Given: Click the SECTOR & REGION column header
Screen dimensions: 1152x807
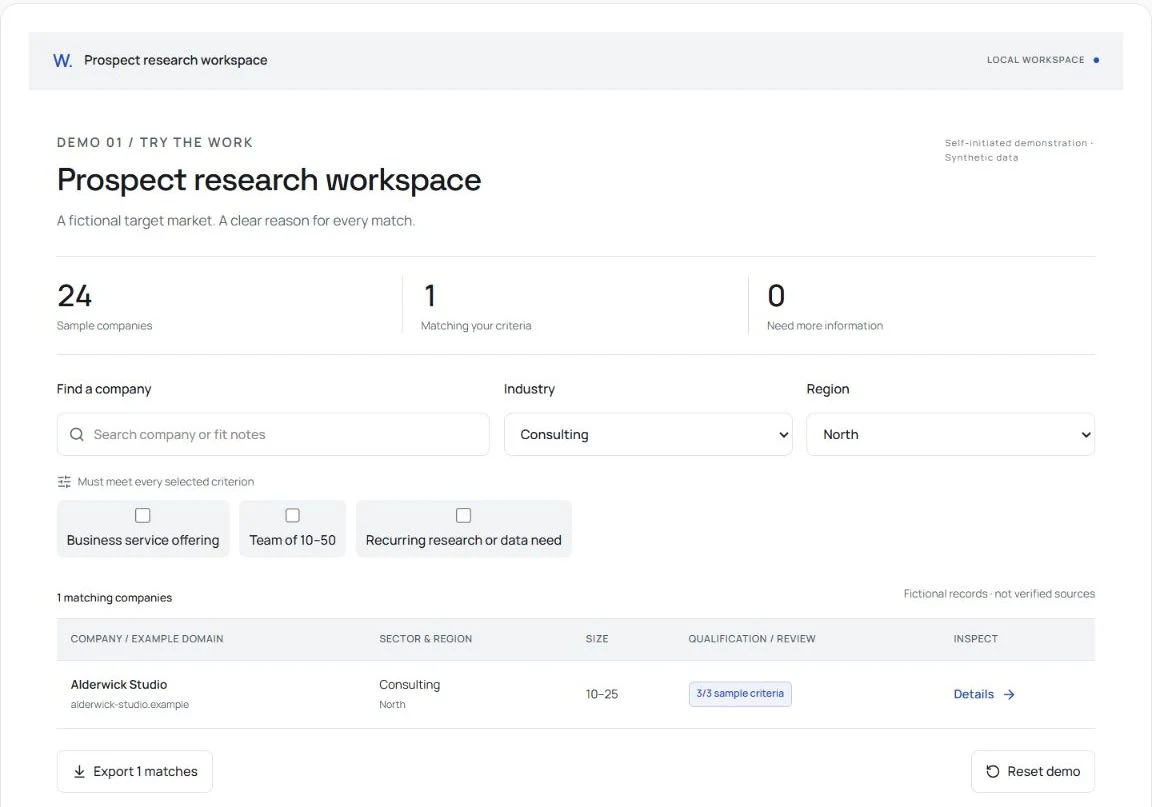Looking at the screenshot, I should 425,639.
